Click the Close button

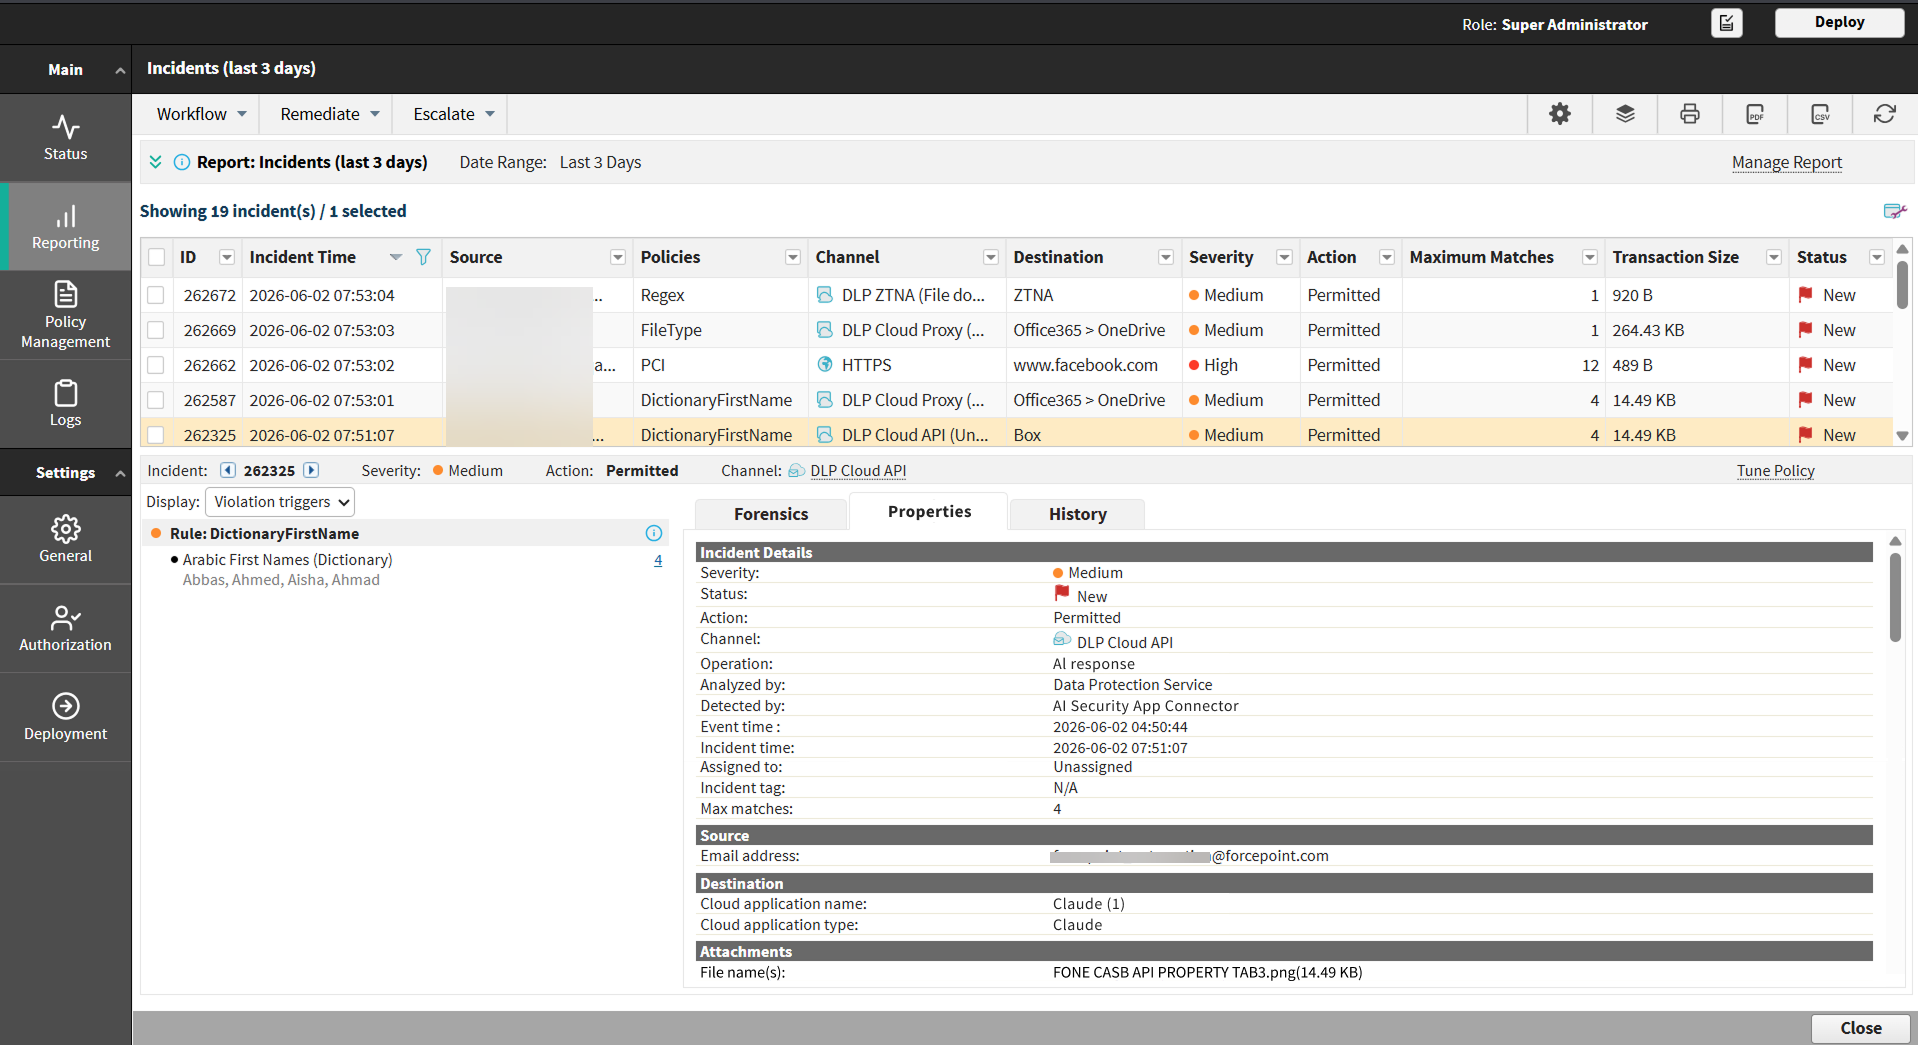pyautogui.click(x=1860, y=1028)
